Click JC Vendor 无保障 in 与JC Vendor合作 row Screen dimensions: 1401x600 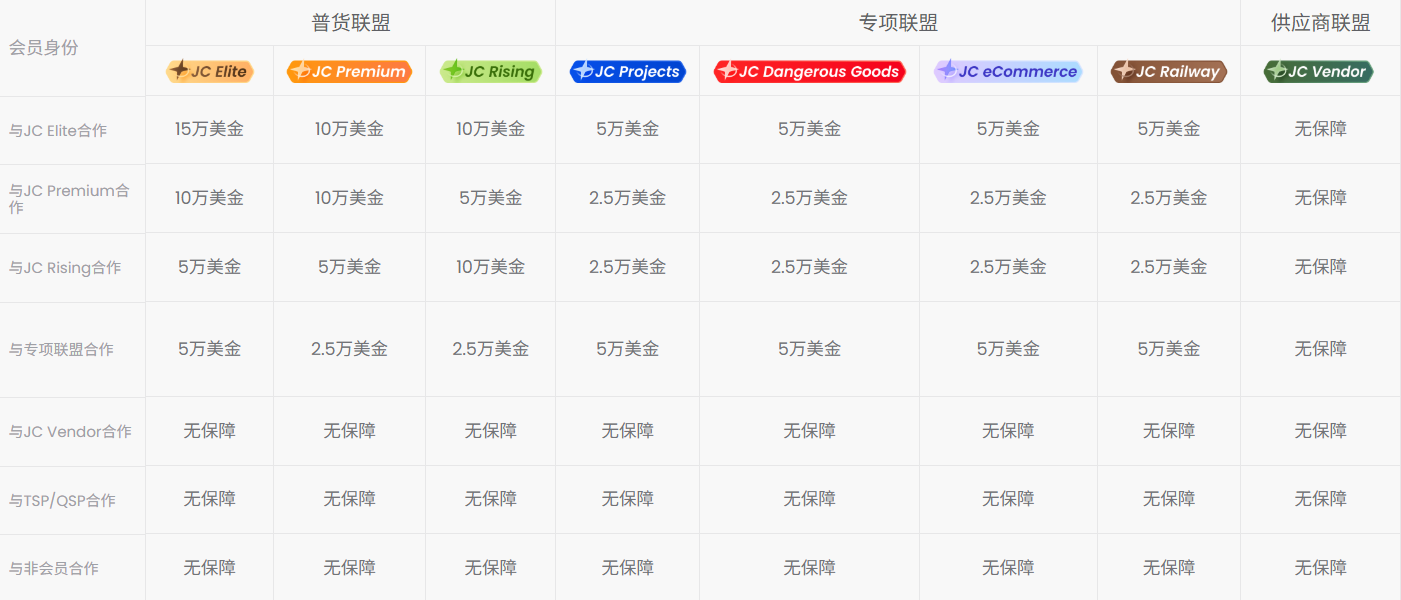(x=1320, y=431)
